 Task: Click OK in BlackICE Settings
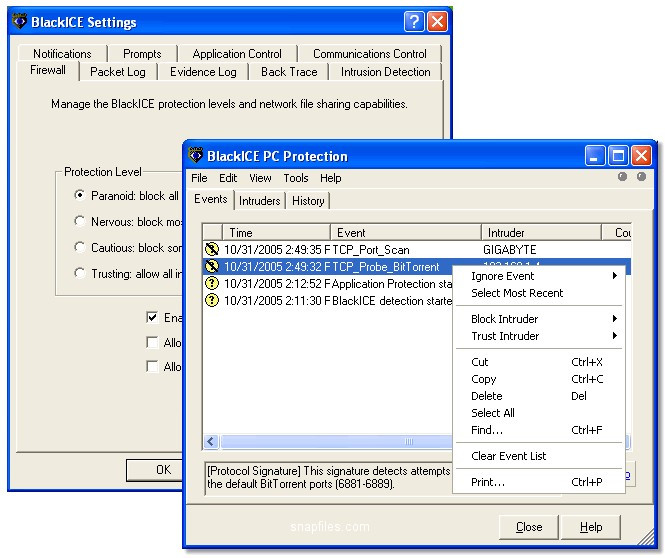155,469
